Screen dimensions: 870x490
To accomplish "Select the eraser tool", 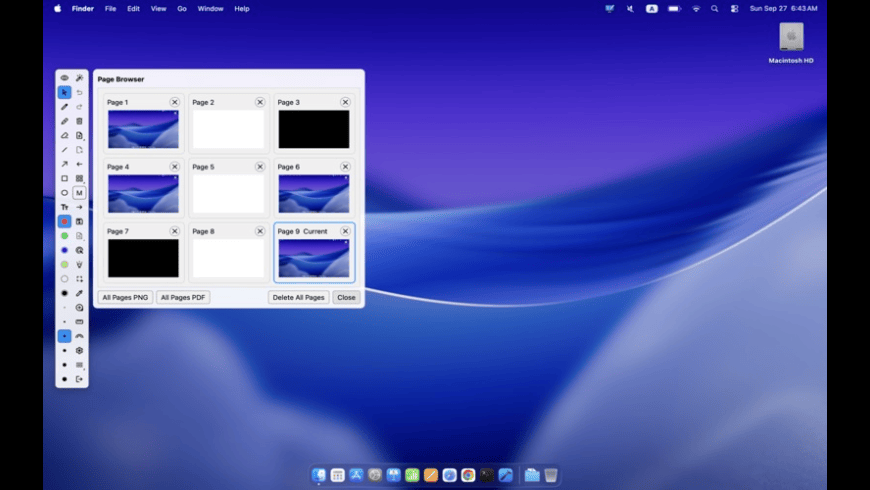I will [64, 135].
